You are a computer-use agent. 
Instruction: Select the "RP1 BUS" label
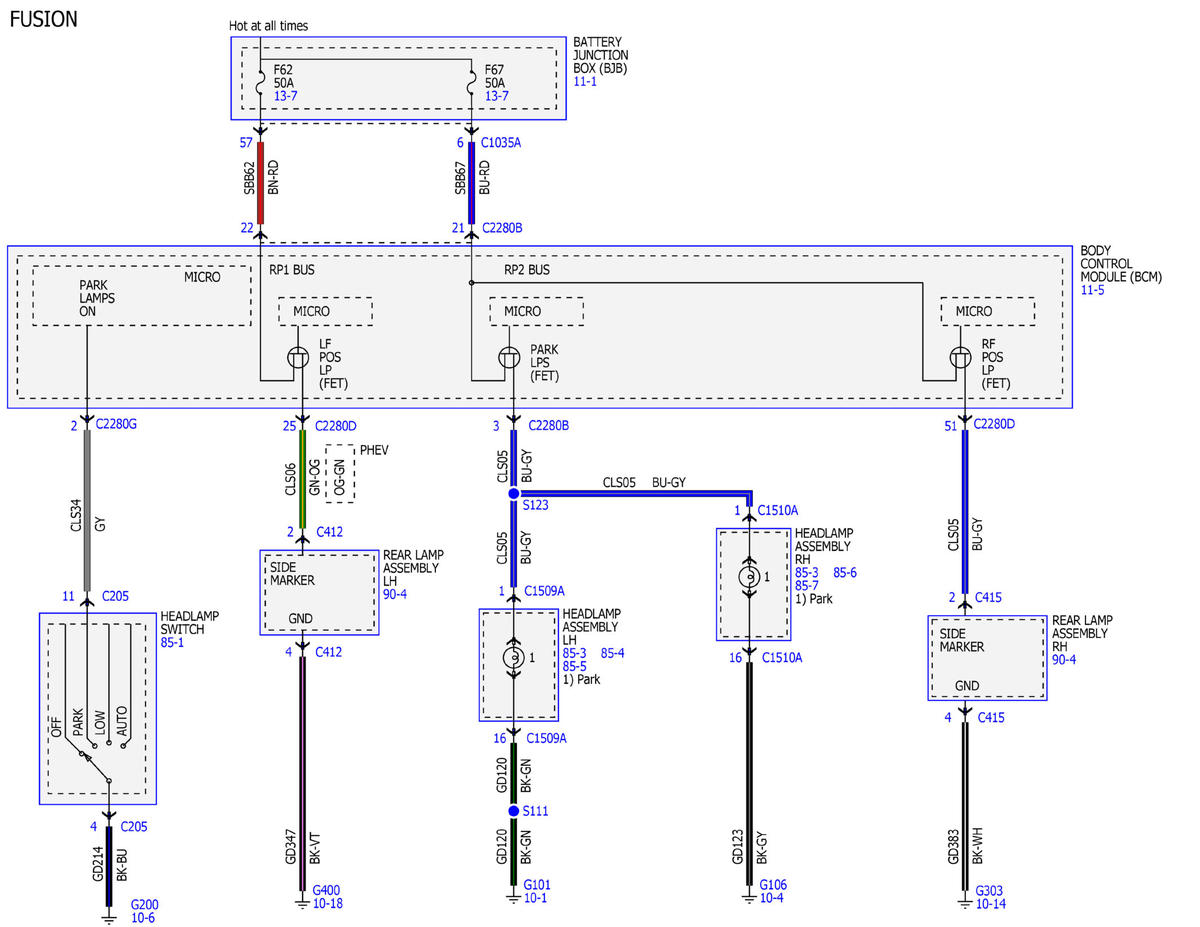click(292, 270)
